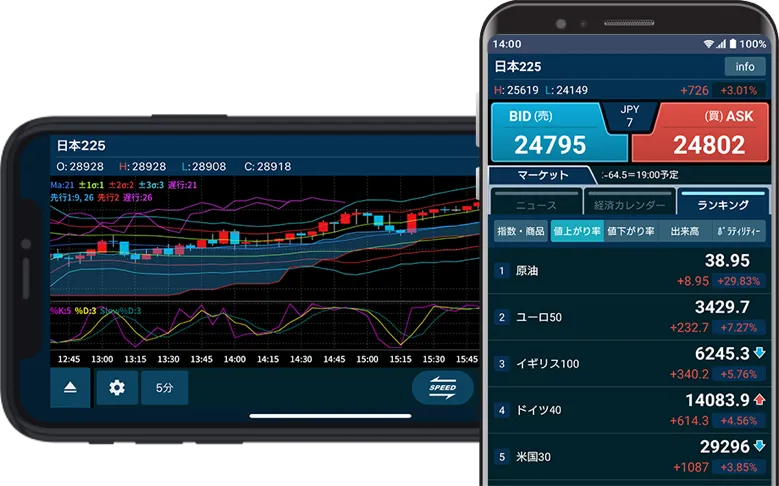
Task: Tap the red up arrow beside 14083.9
Action: coord(759,400)
